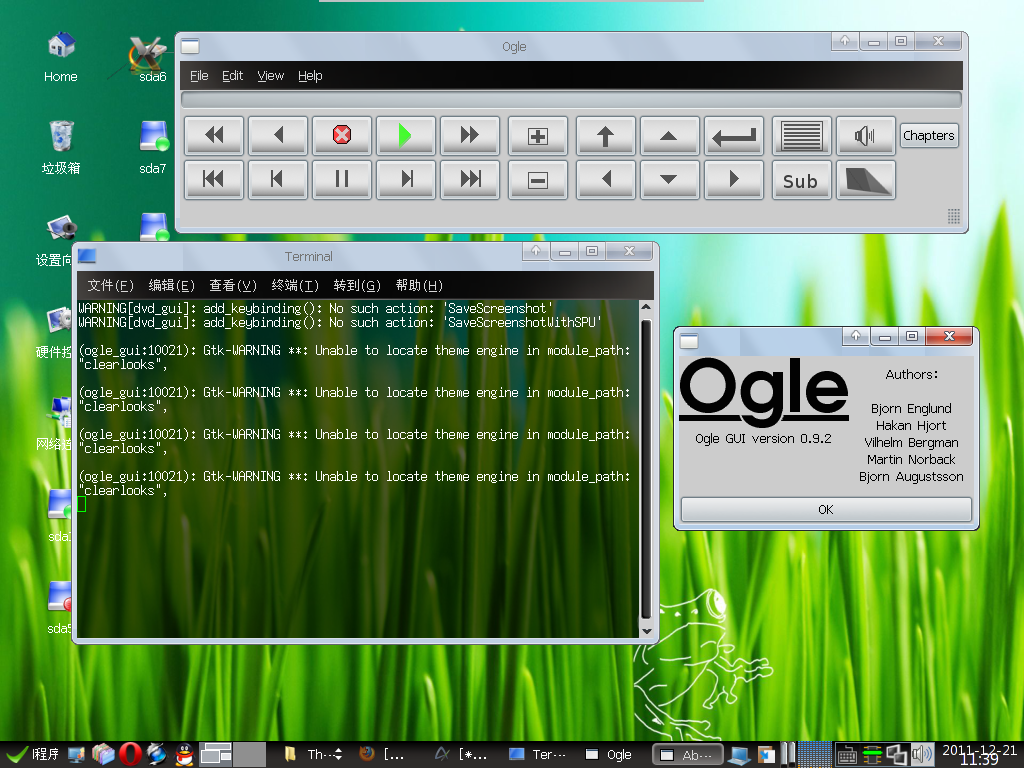Step forward one frame in Ogle
The height and width of the screenshot is (768, 1024).
pyautogui.click(x=406, y=180)
